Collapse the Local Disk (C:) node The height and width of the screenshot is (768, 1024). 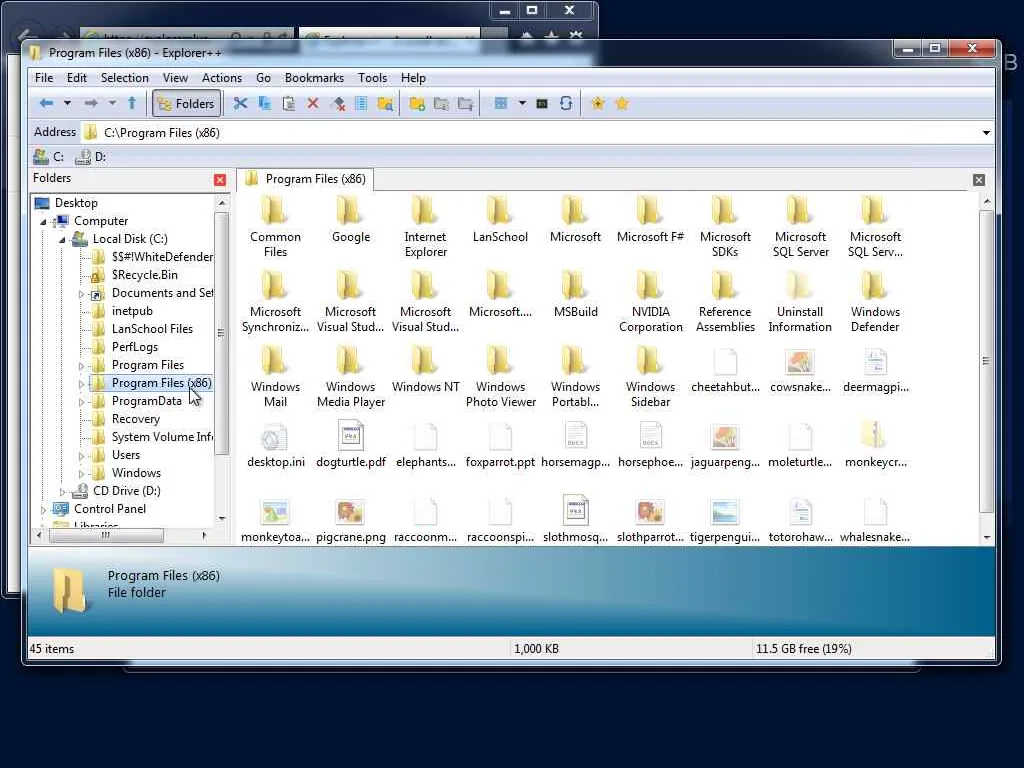click(x=62, y=240)
